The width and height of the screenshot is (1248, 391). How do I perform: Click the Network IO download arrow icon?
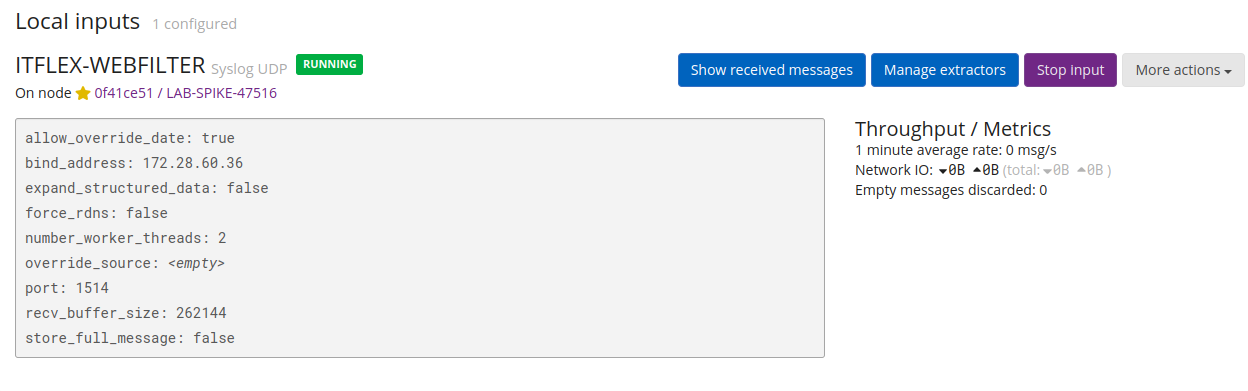pos(943,170)
